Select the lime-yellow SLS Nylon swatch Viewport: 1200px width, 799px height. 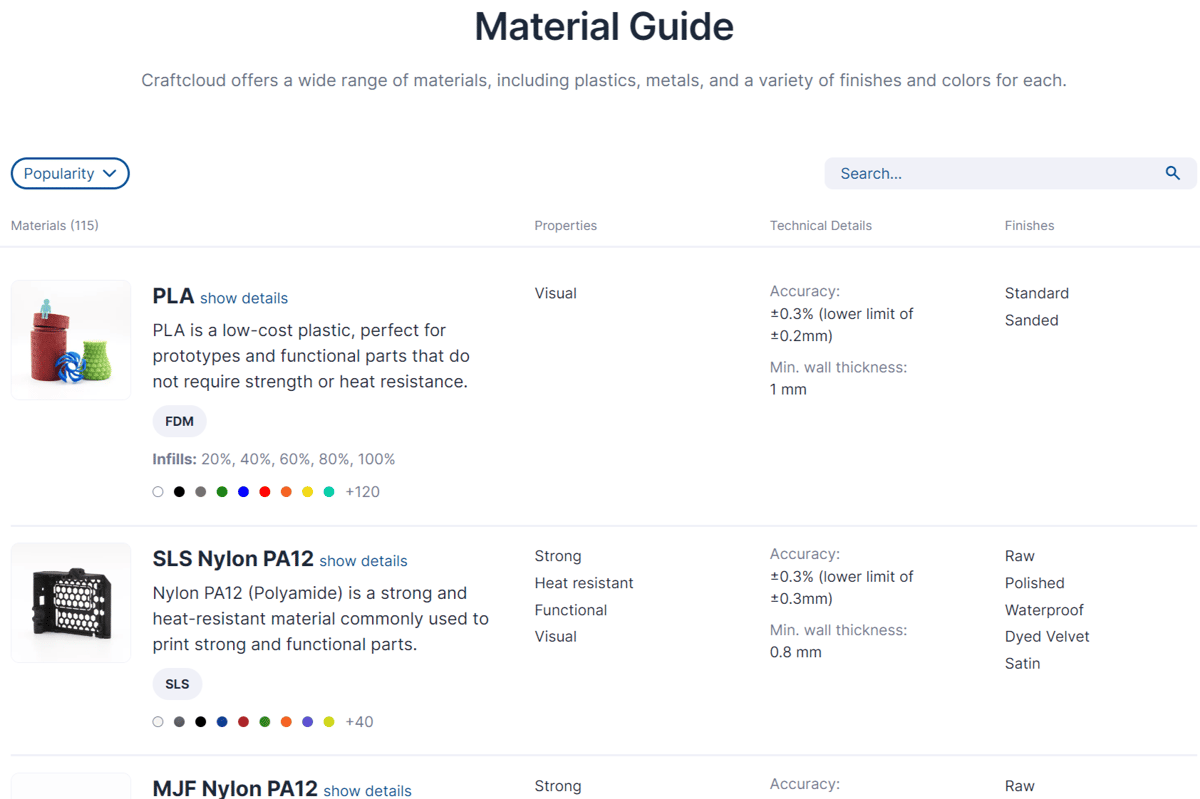(x=329, y=722)
